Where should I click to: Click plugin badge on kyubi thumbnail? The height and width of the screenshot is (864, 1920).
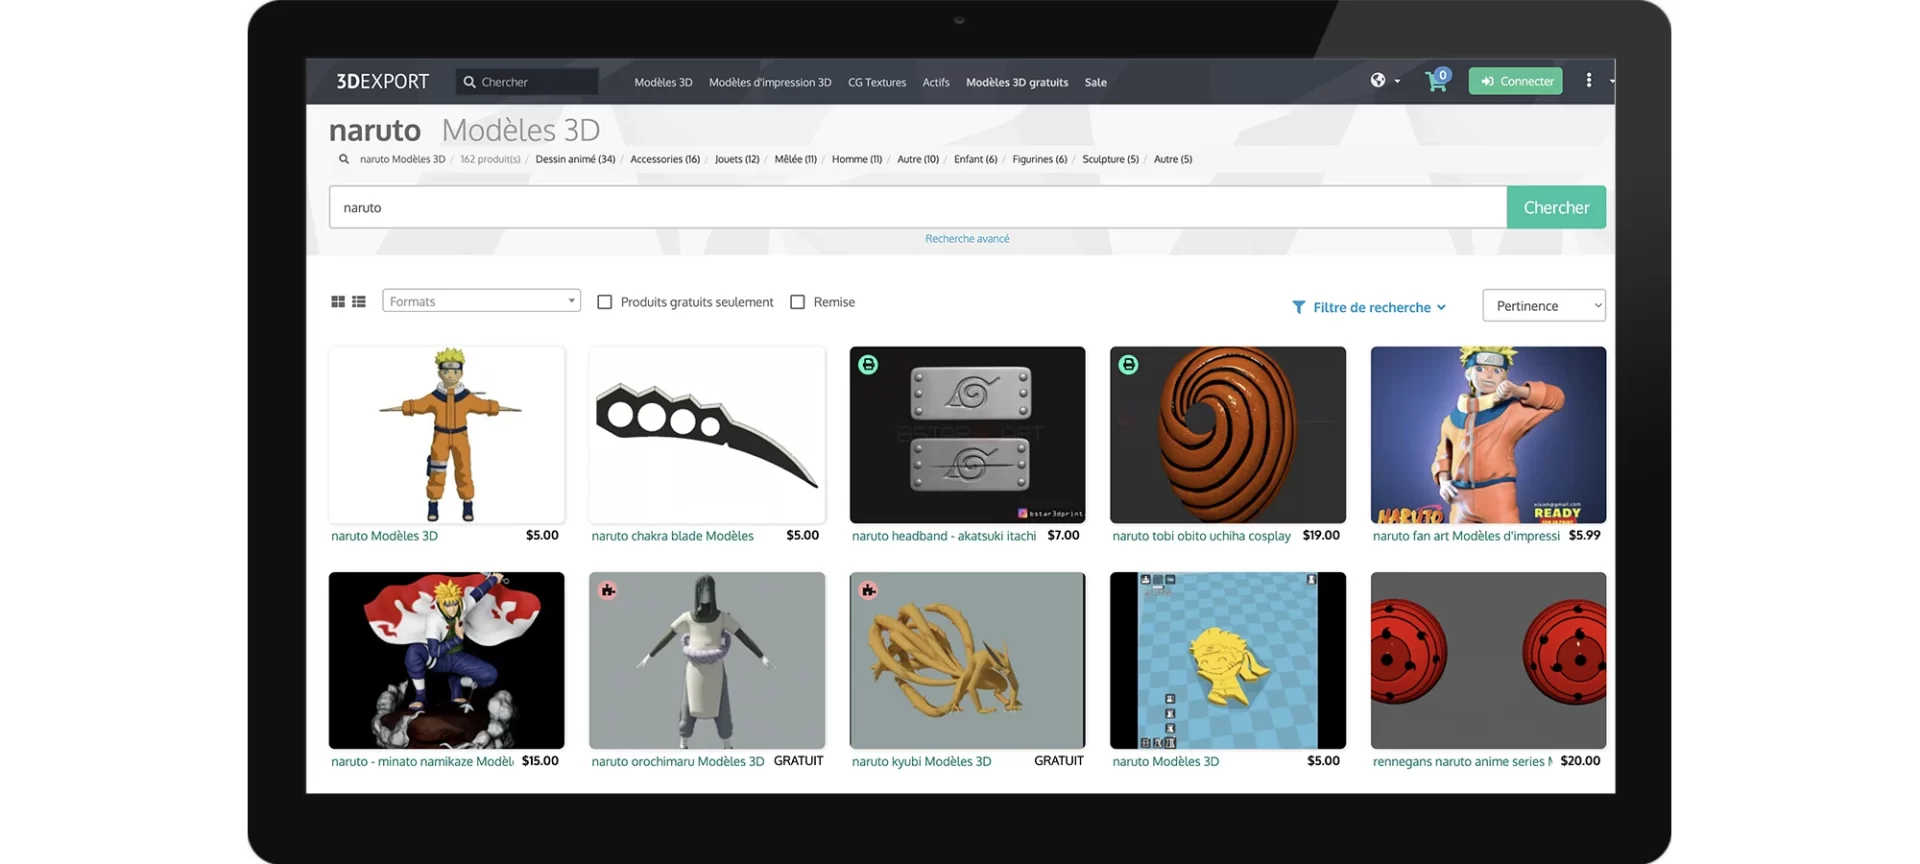click(x=868, y=590)
